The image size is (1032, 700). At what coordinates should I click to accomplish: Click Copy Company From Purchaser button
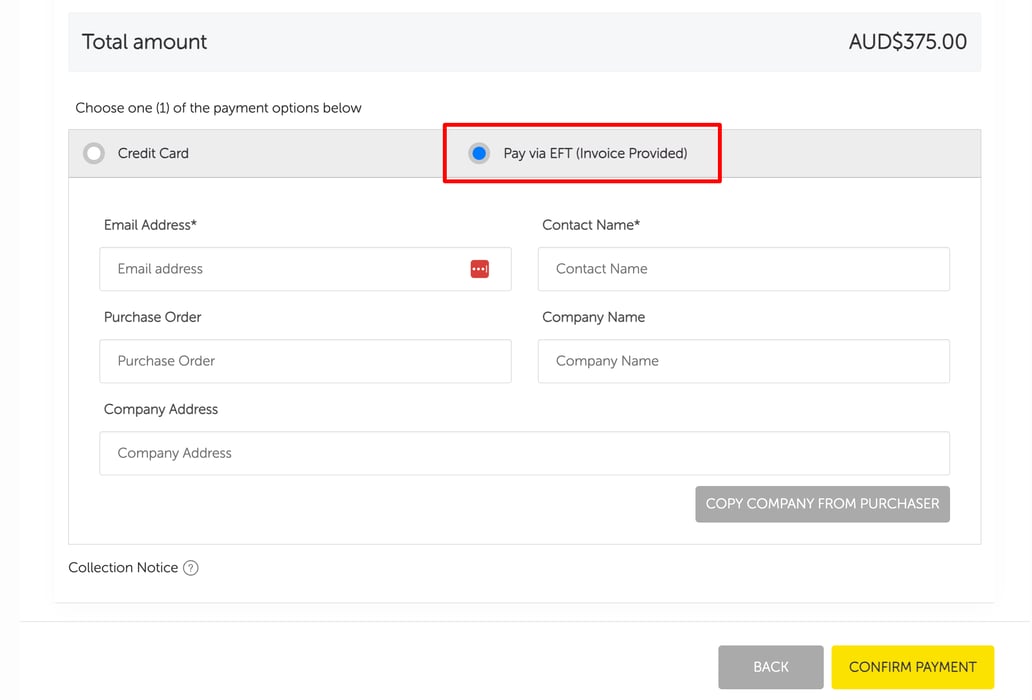[823, 504]
